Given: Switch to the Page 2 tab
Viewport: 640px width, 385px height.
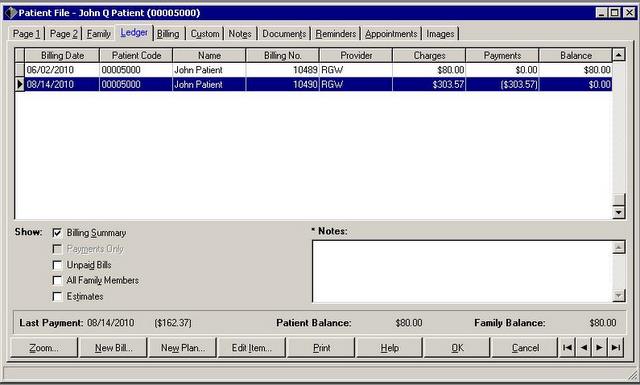Looking at the screenshot, I should tap(63, 34).
